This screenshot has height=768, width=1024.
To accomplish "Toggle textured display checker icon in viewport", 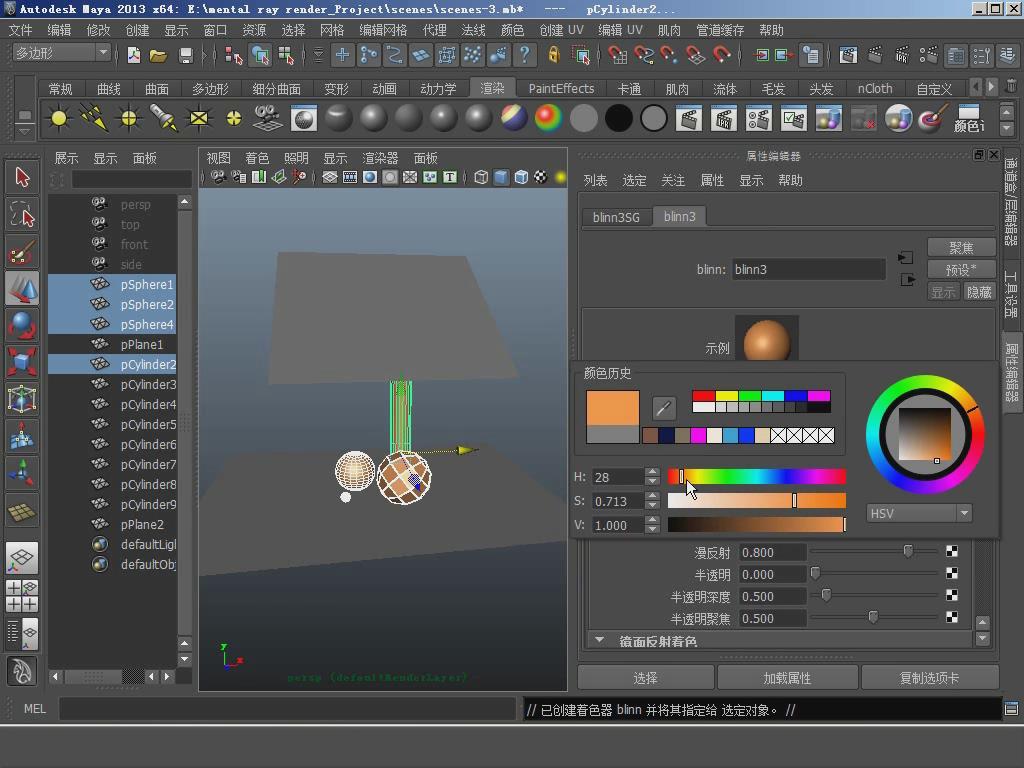I will [541, 177].
